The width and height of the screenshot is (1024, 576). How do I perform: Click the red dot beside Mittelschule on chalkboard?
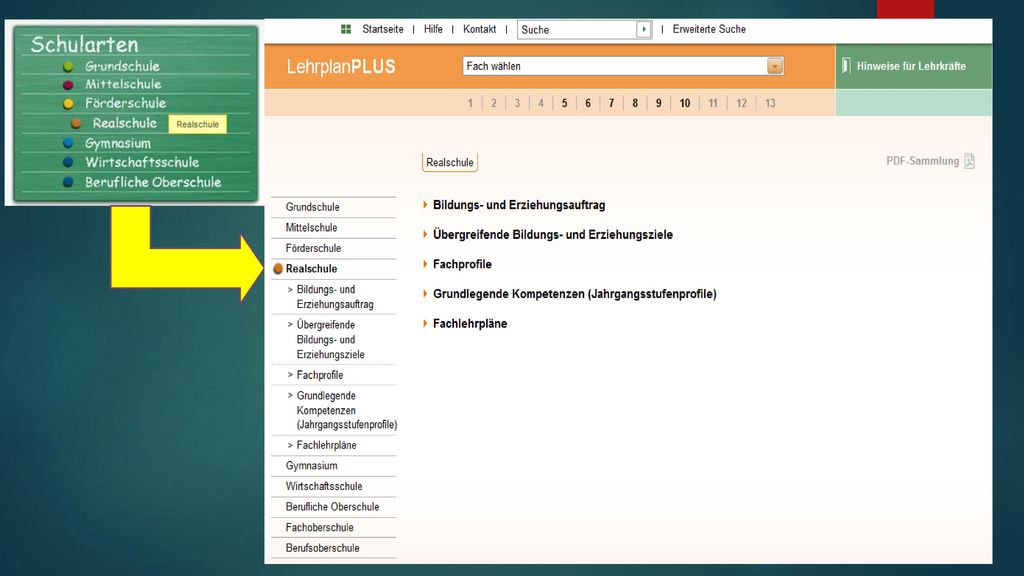[68, 85]
